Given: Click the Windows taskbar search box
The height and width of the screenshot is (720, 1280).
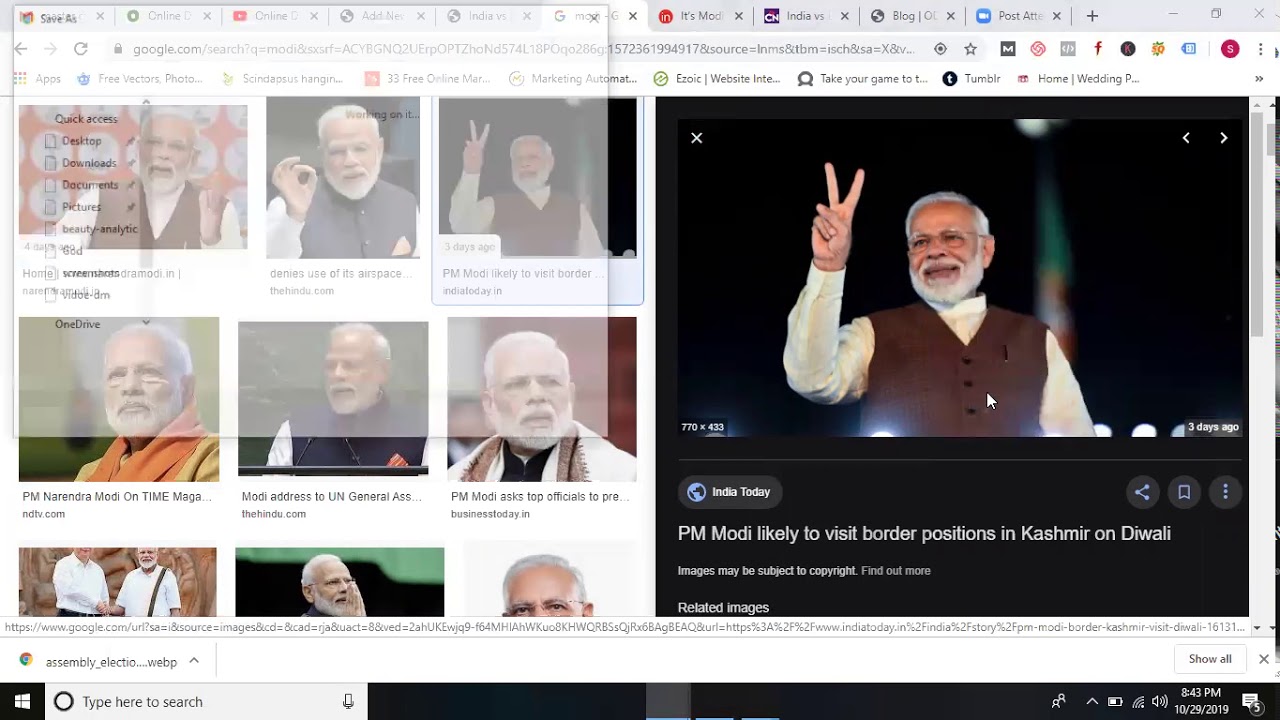Looking at the screenshot, I should click(207, 702).
